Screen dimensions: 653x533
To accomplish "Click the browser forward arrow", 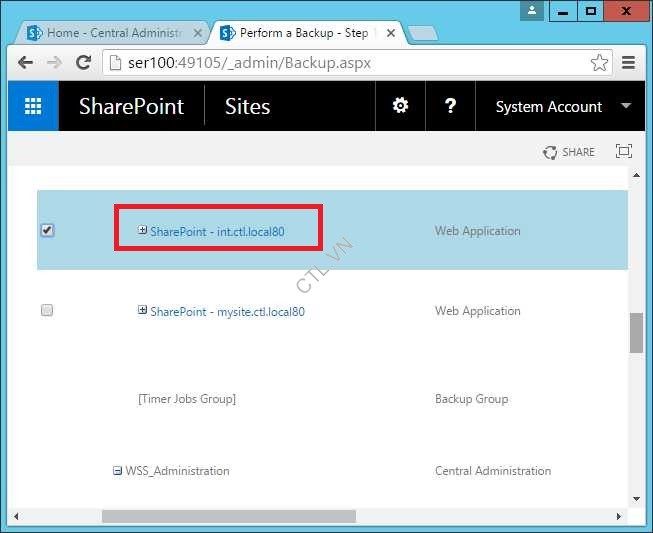I will click(x=55, y=63).
